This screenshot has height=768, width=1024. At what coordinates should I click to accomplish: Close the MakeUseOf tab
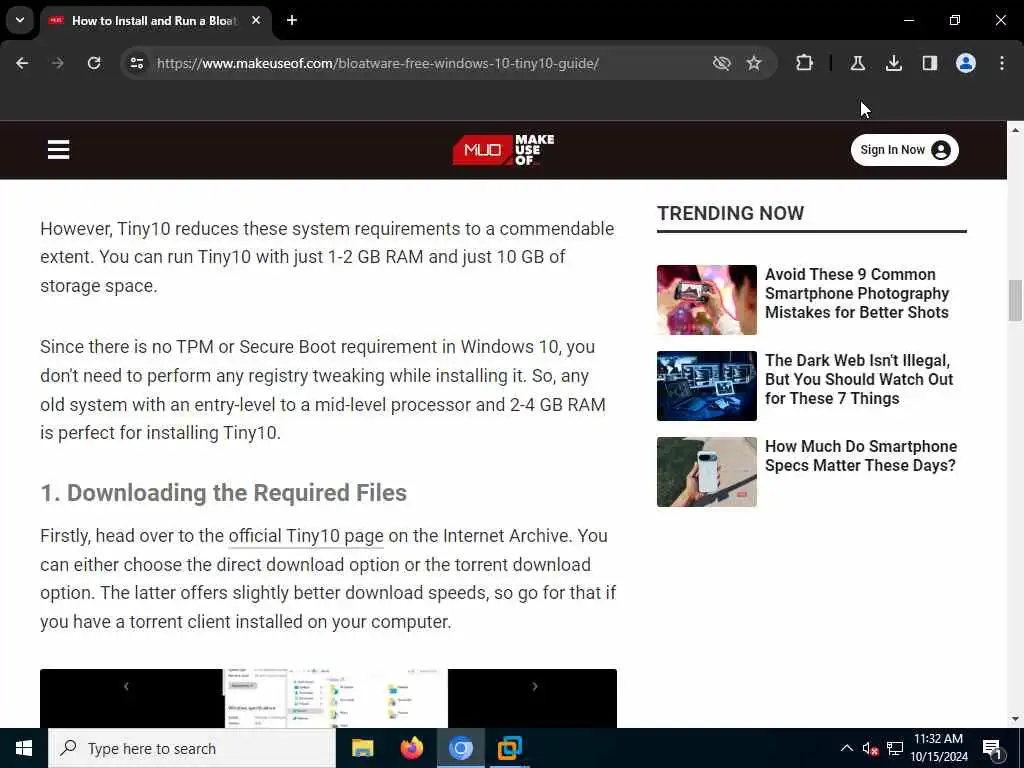click(256, 20)
